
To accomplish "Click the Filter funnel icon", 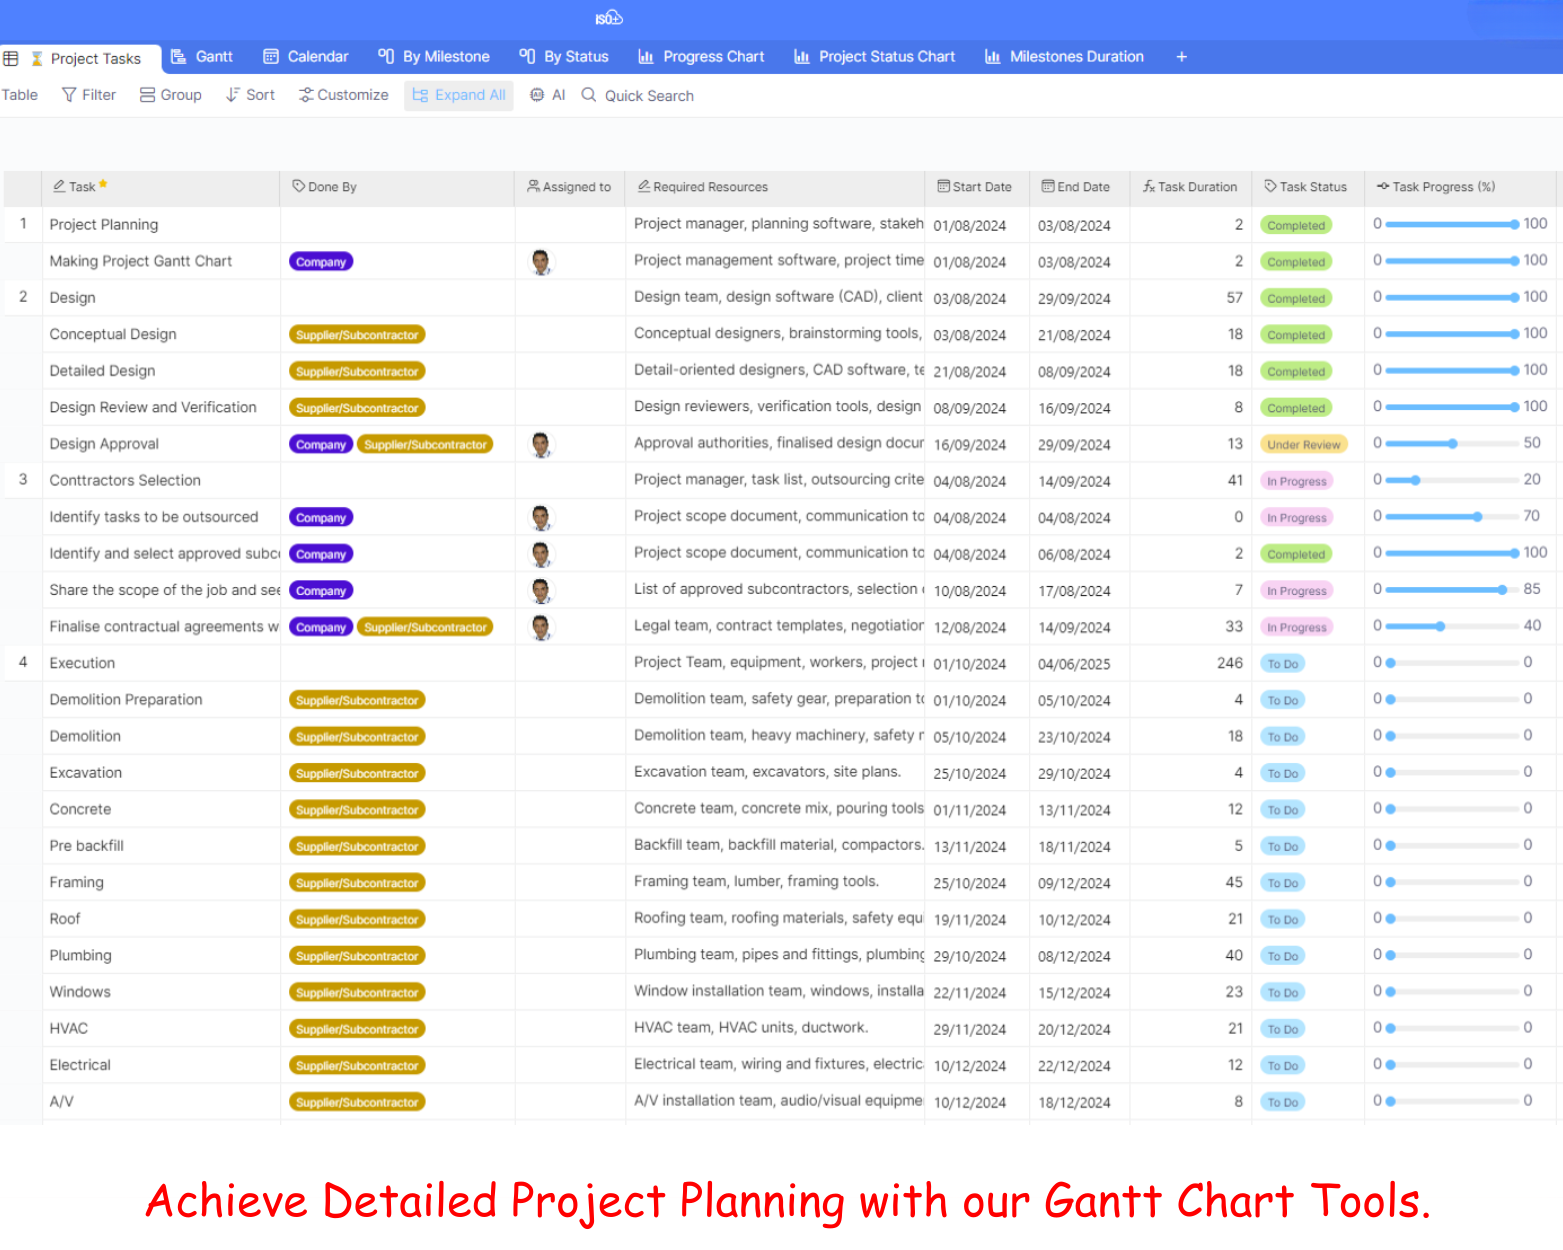I will point(69,95).
